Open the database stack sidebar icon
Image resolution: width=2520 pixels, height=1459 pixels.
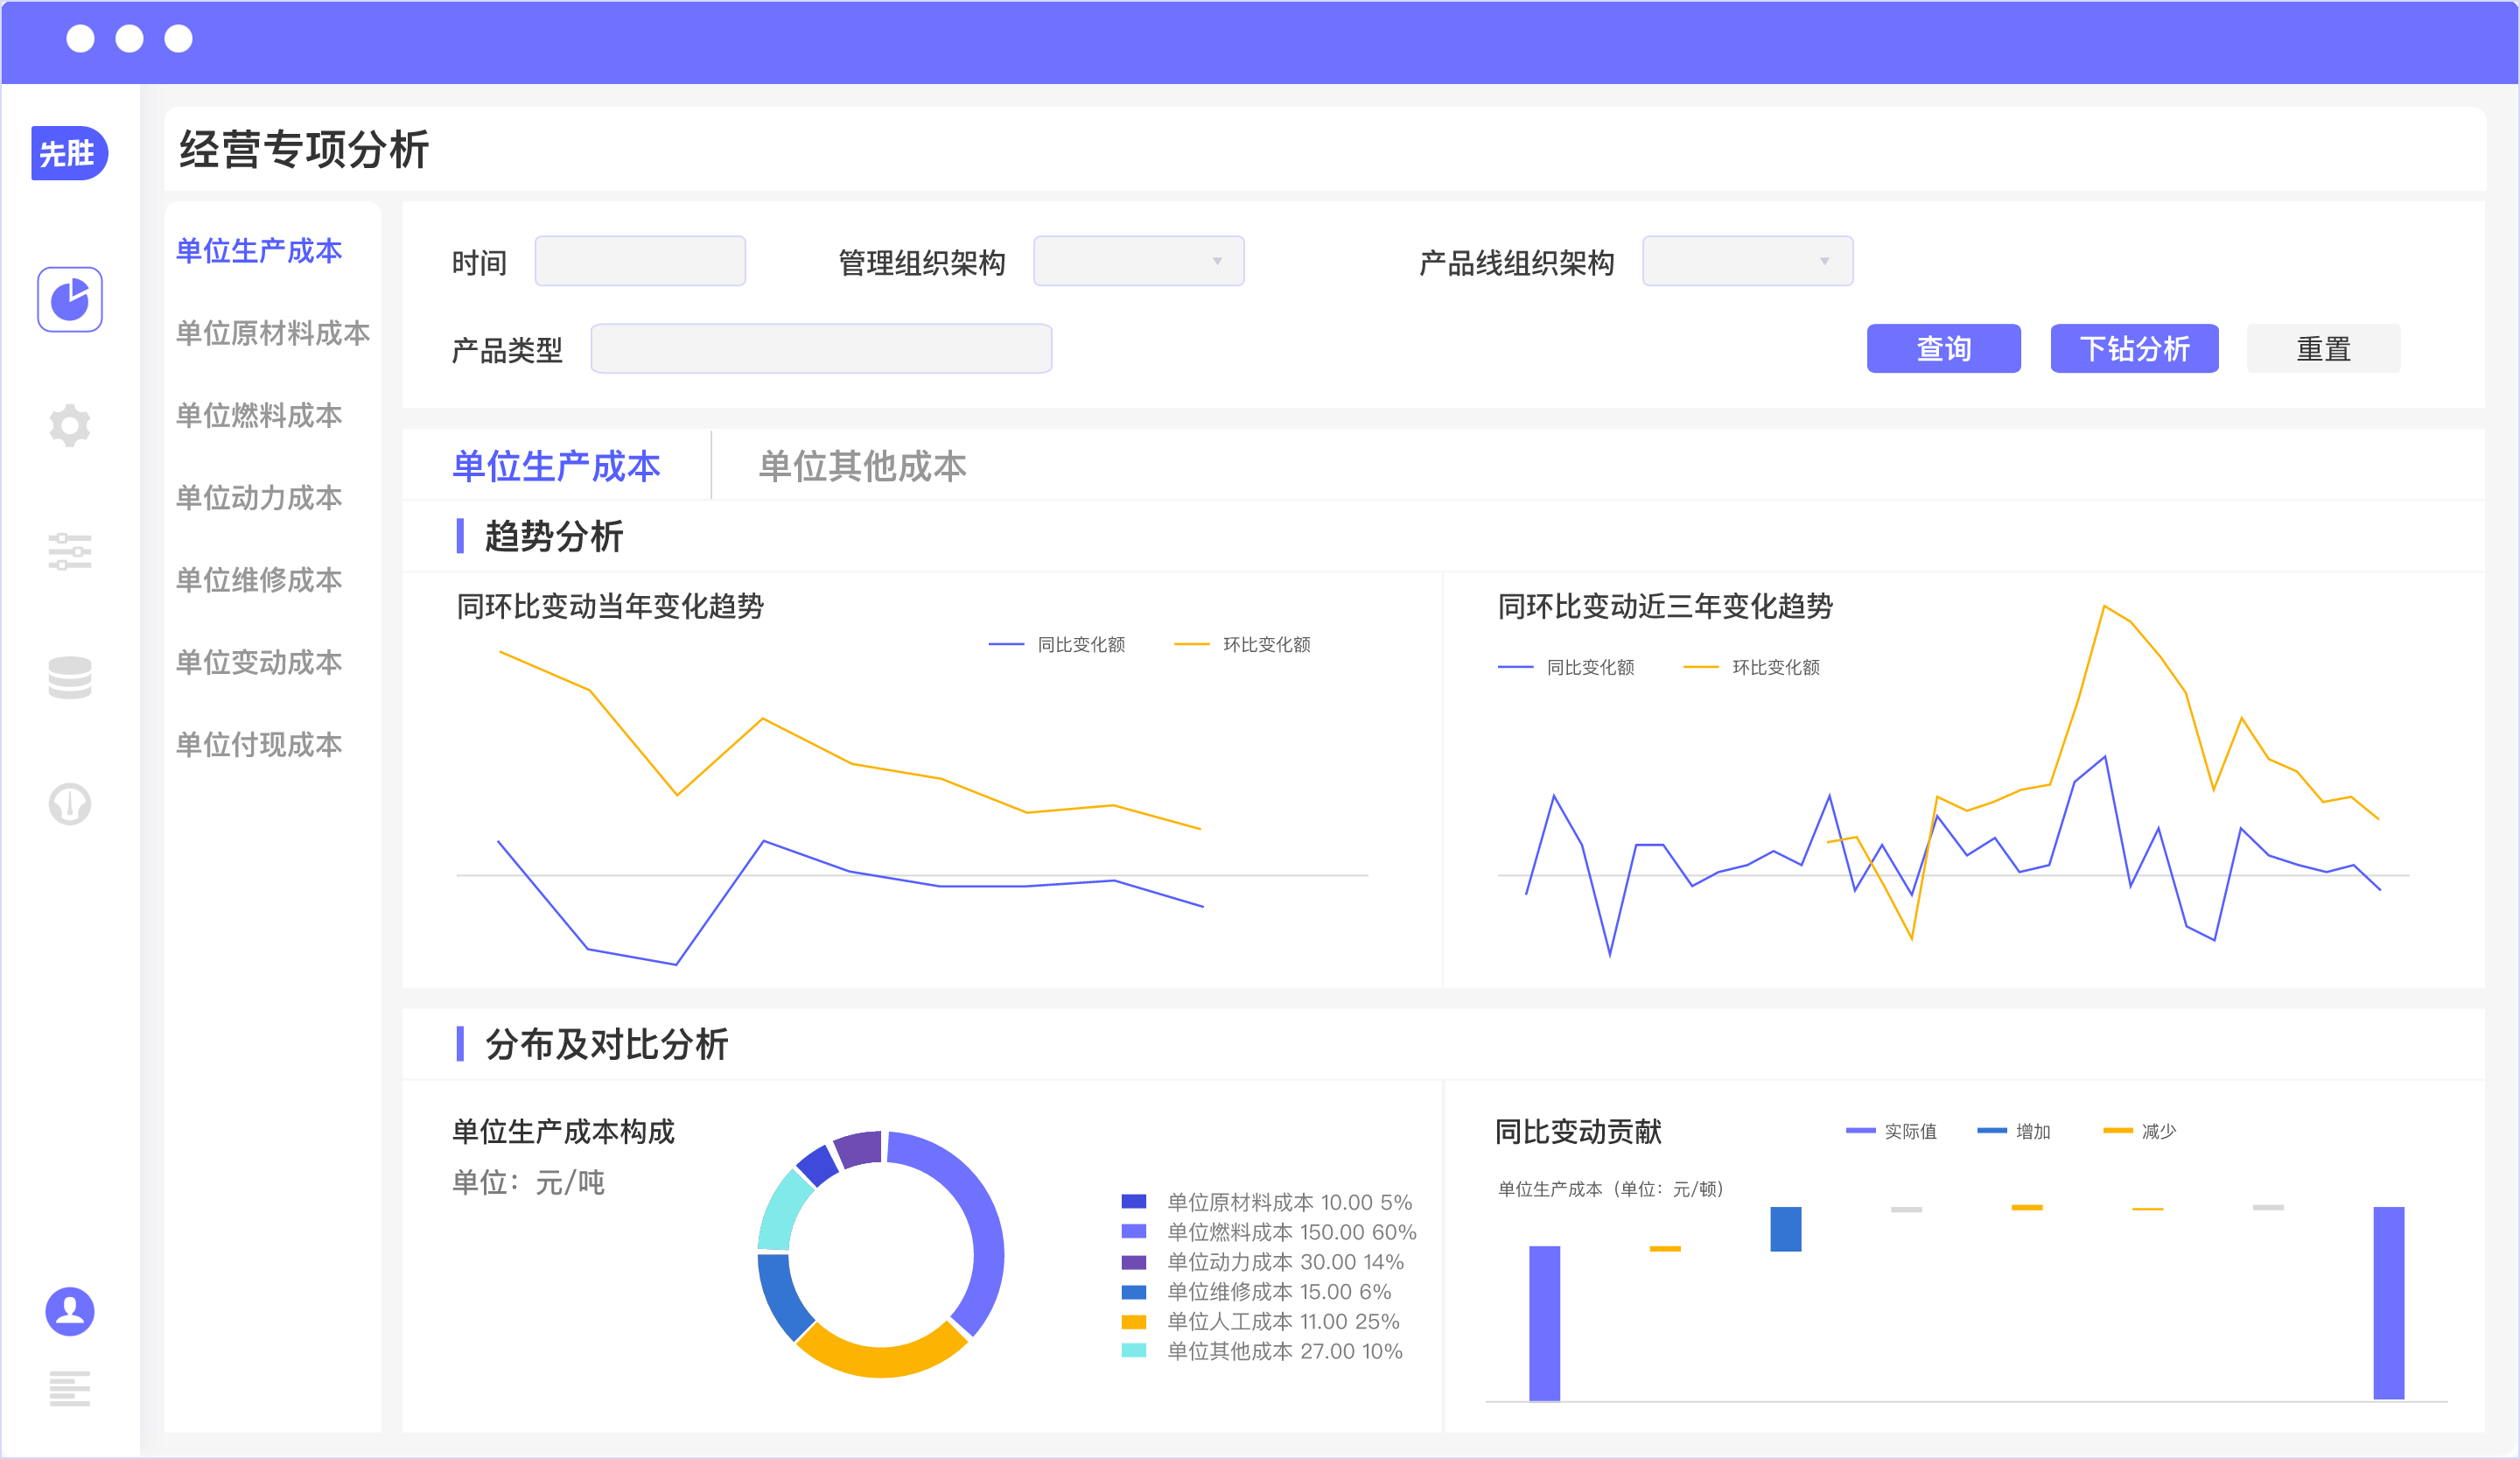[x=69, y=677]
